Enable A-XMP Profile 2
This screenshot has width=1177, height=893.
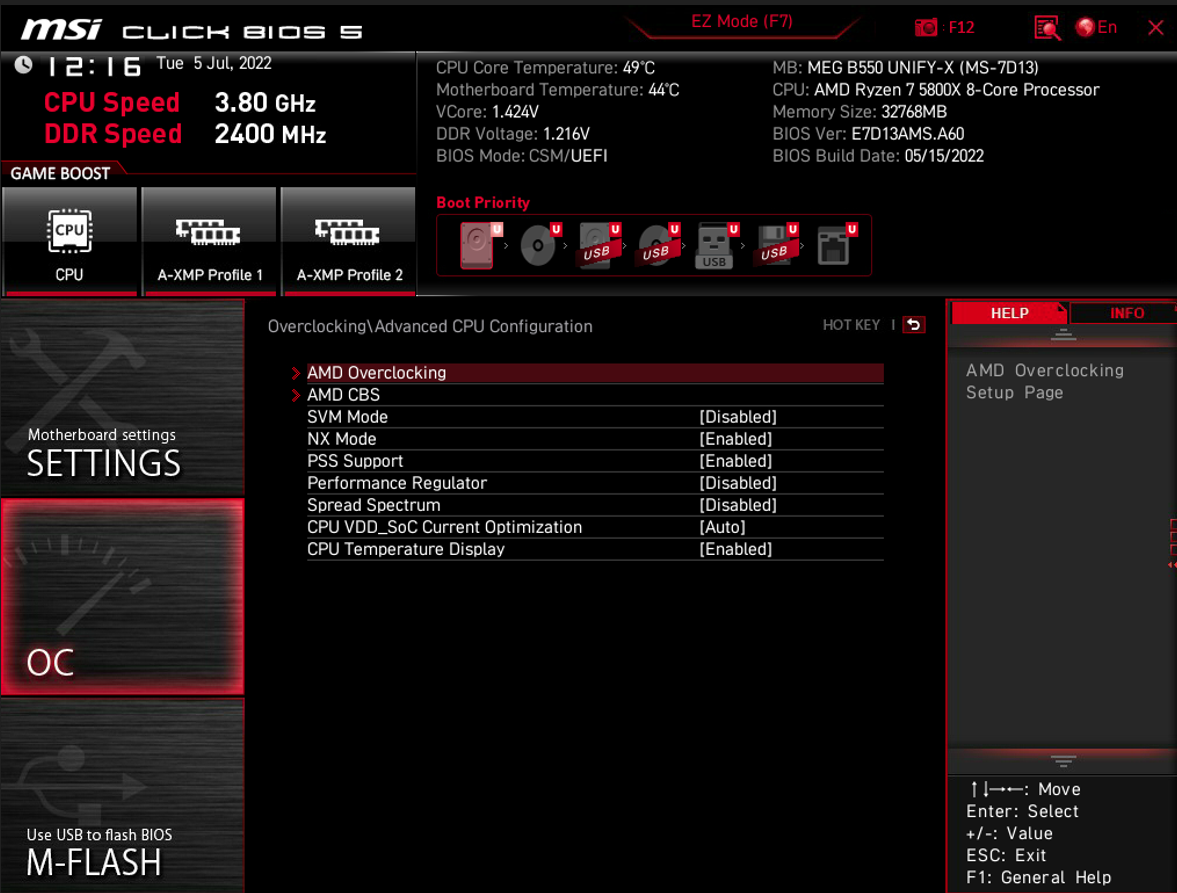349,242
